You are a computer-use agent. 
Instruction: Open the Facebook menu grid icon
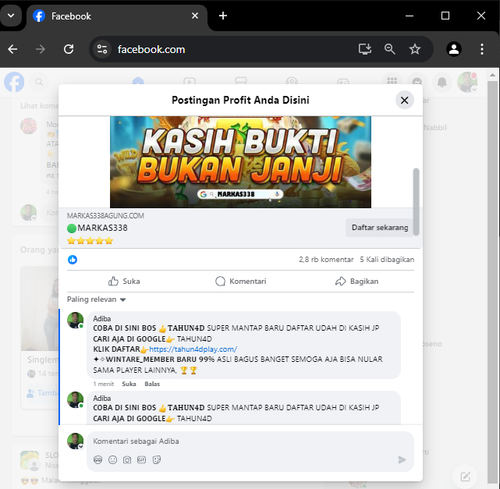click(392, 81)
